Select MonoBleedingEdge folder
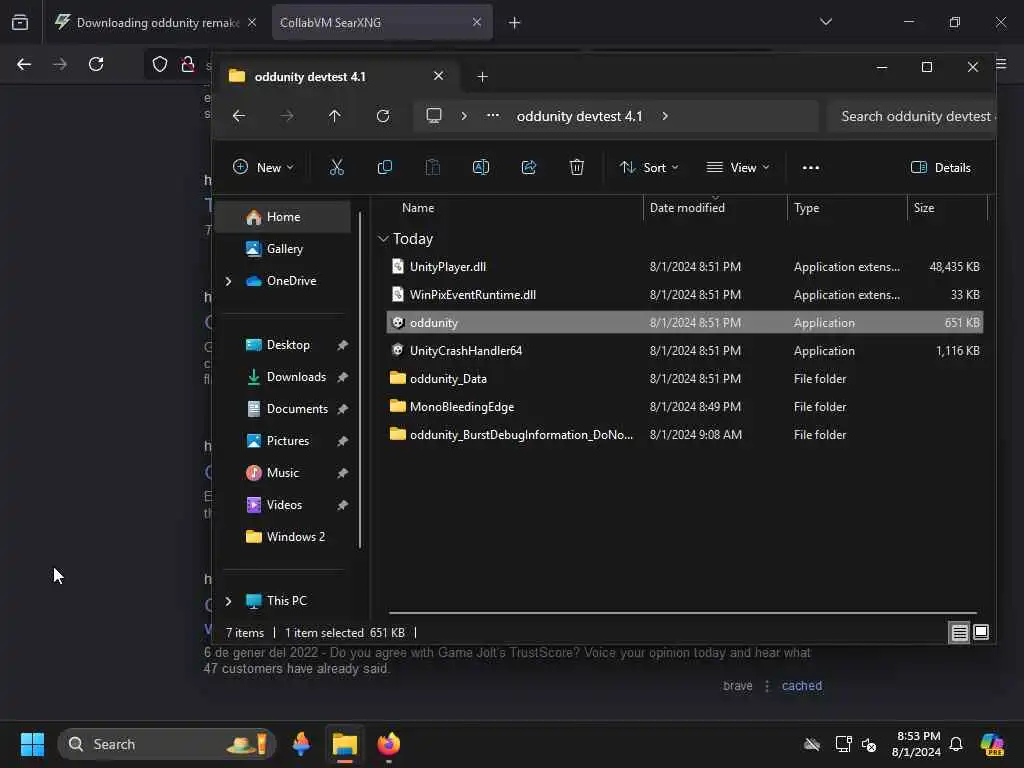The width and height of the screenshot is (1024, 768). (x=684, y=407)
